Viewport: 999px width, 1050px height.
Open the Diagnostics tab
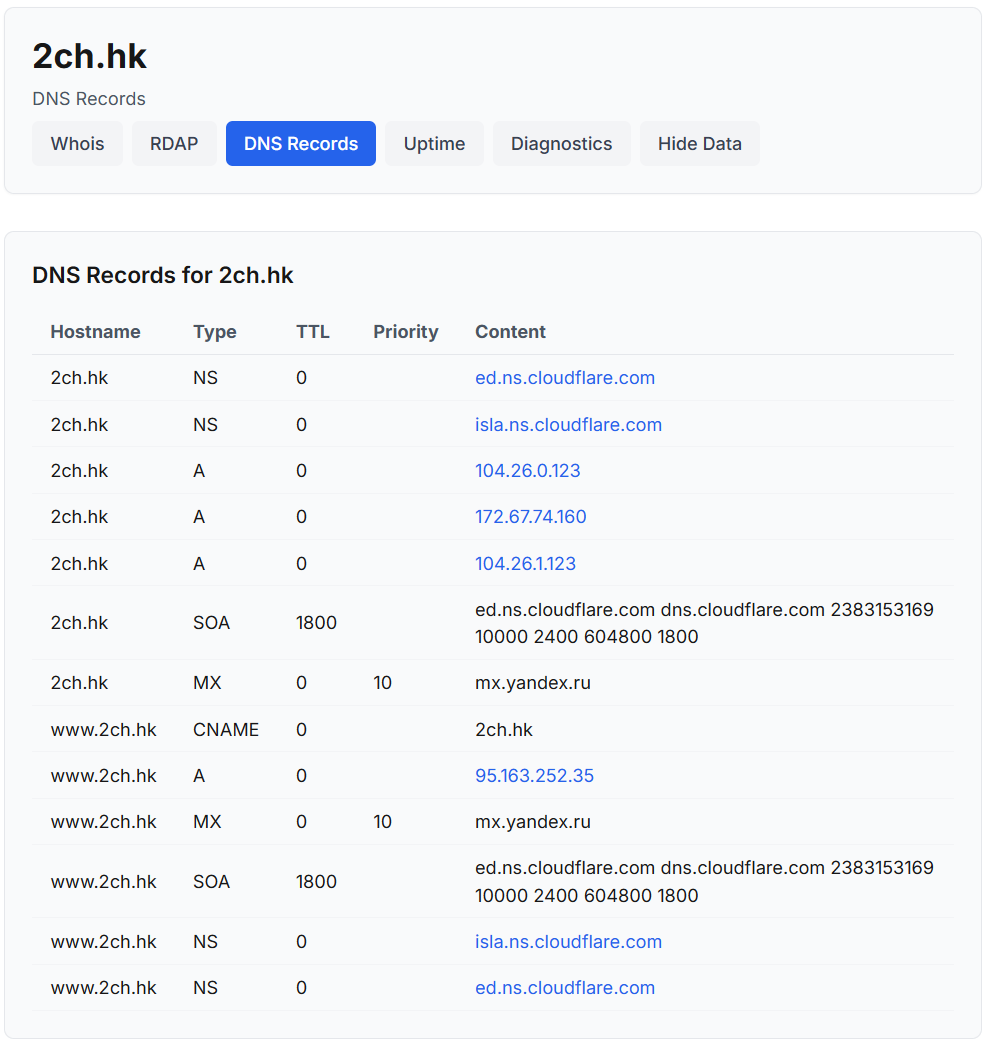click(561, 144)
